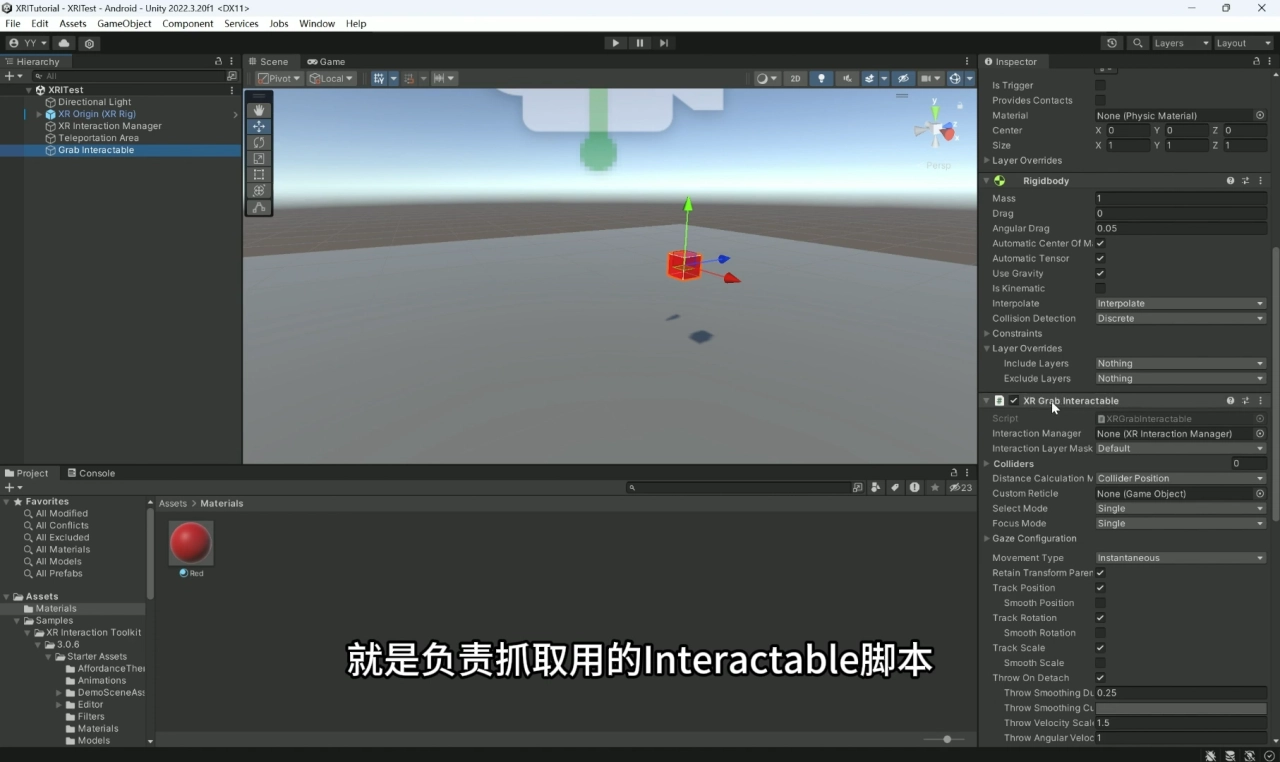1280x762 pixels.
Task: Open Movement Type dropdown
Action: 1180,558
